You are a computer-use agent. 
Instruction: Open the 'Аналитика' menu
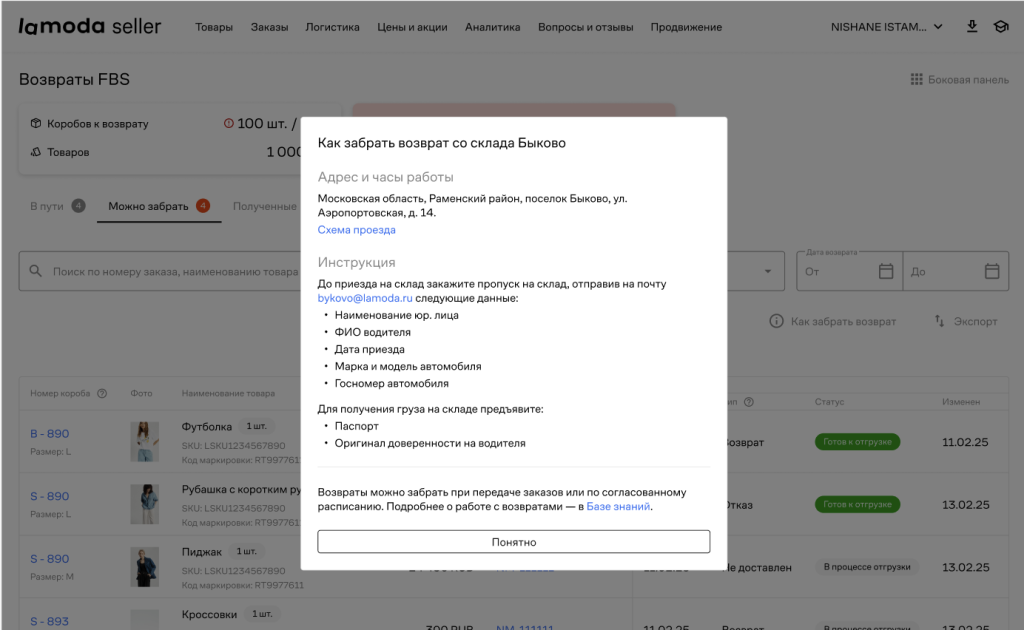492,27
